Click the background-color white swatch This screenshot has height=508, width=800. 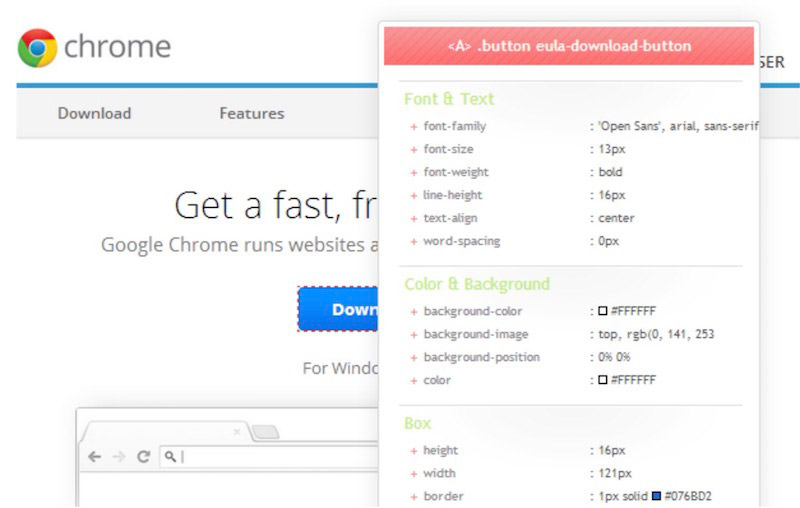603,311
